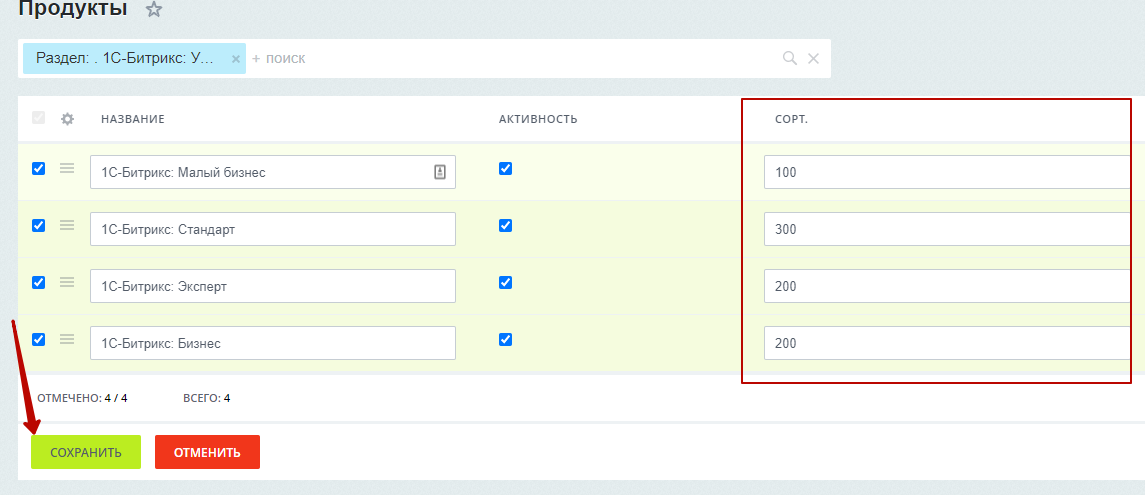Sort by Сорт. column header

tap(792, 119)
